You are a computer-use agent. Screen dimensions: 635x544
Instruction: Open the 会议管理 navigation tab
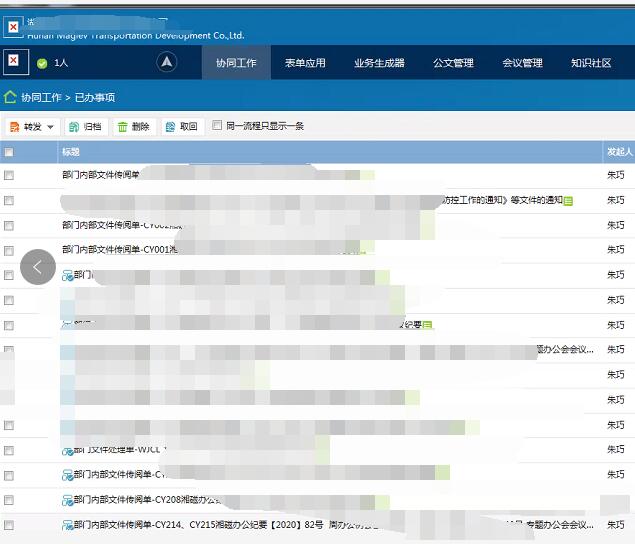click(522, 63)
